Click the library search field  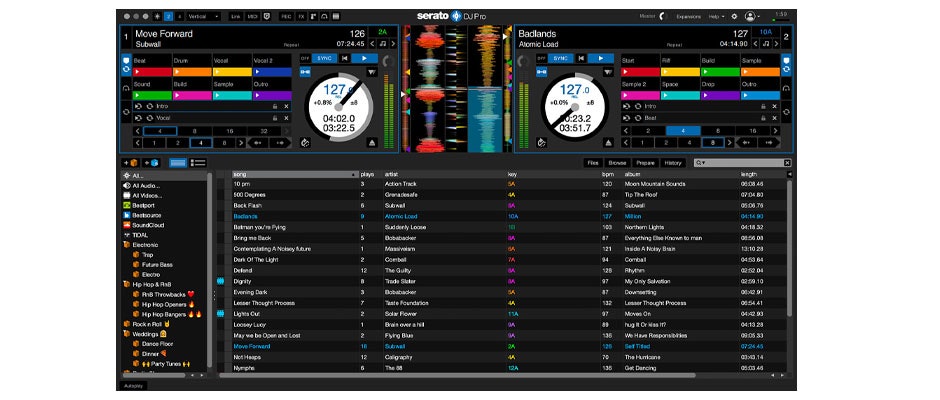click(x=742, y=162)
